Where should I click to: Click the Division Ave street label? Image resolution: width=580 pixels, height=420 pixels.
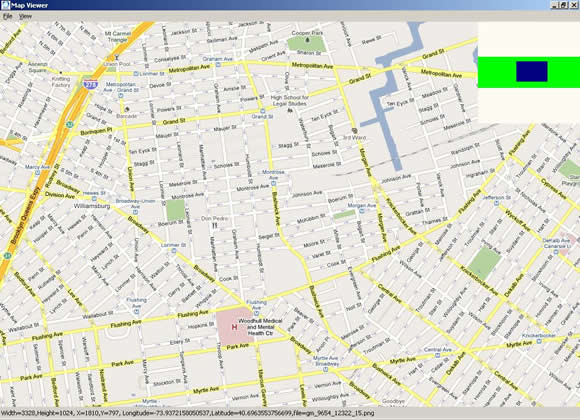(60, 195)
